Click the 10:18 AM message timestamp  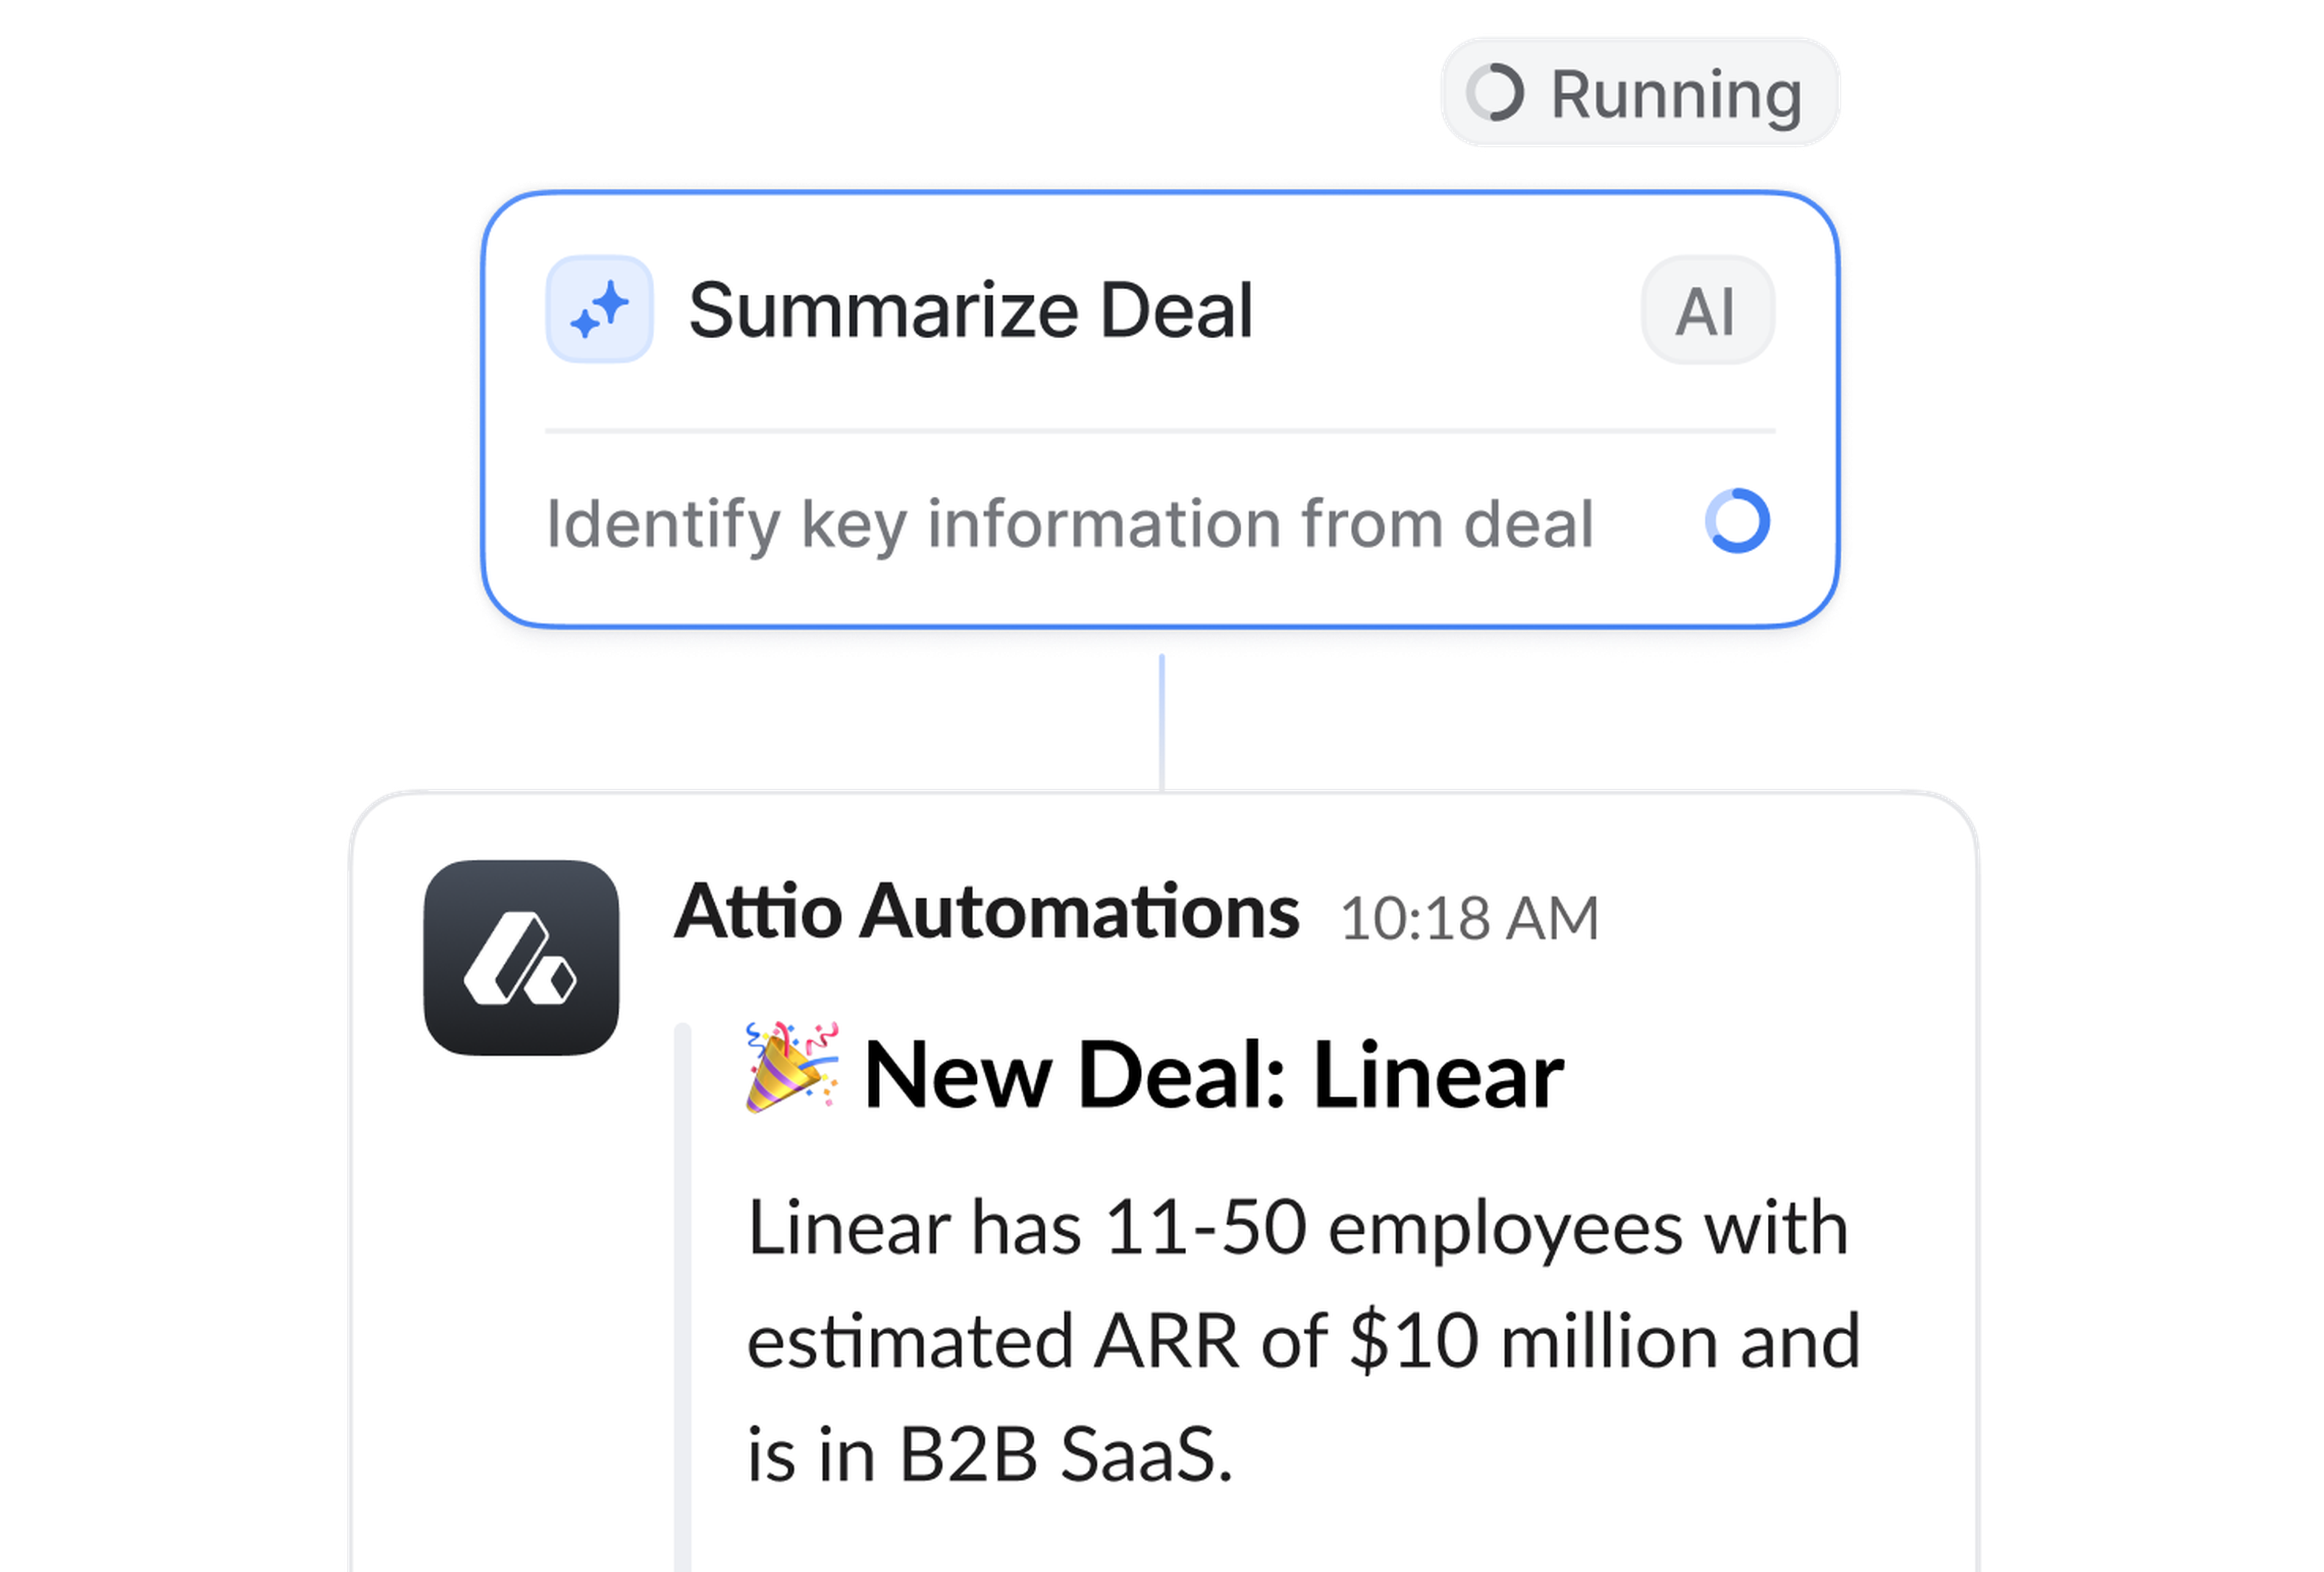1469,918
